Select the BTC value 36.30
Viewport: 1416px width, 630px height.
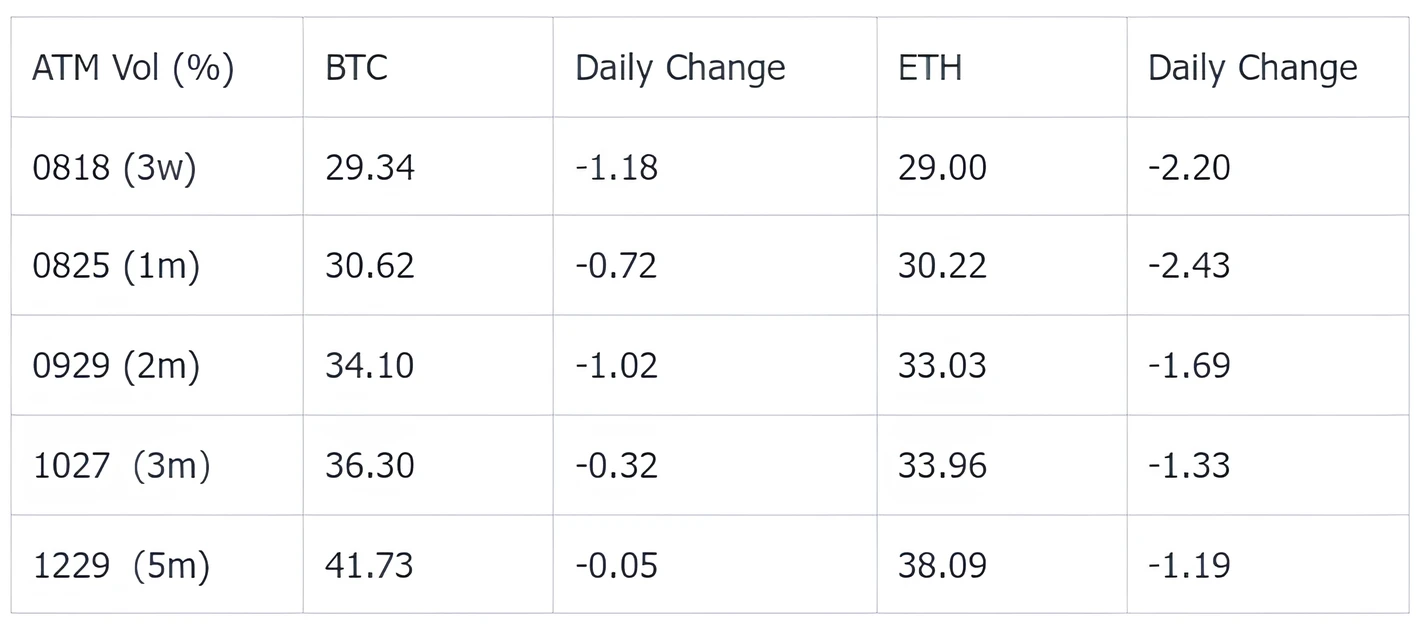click(369, 466)
